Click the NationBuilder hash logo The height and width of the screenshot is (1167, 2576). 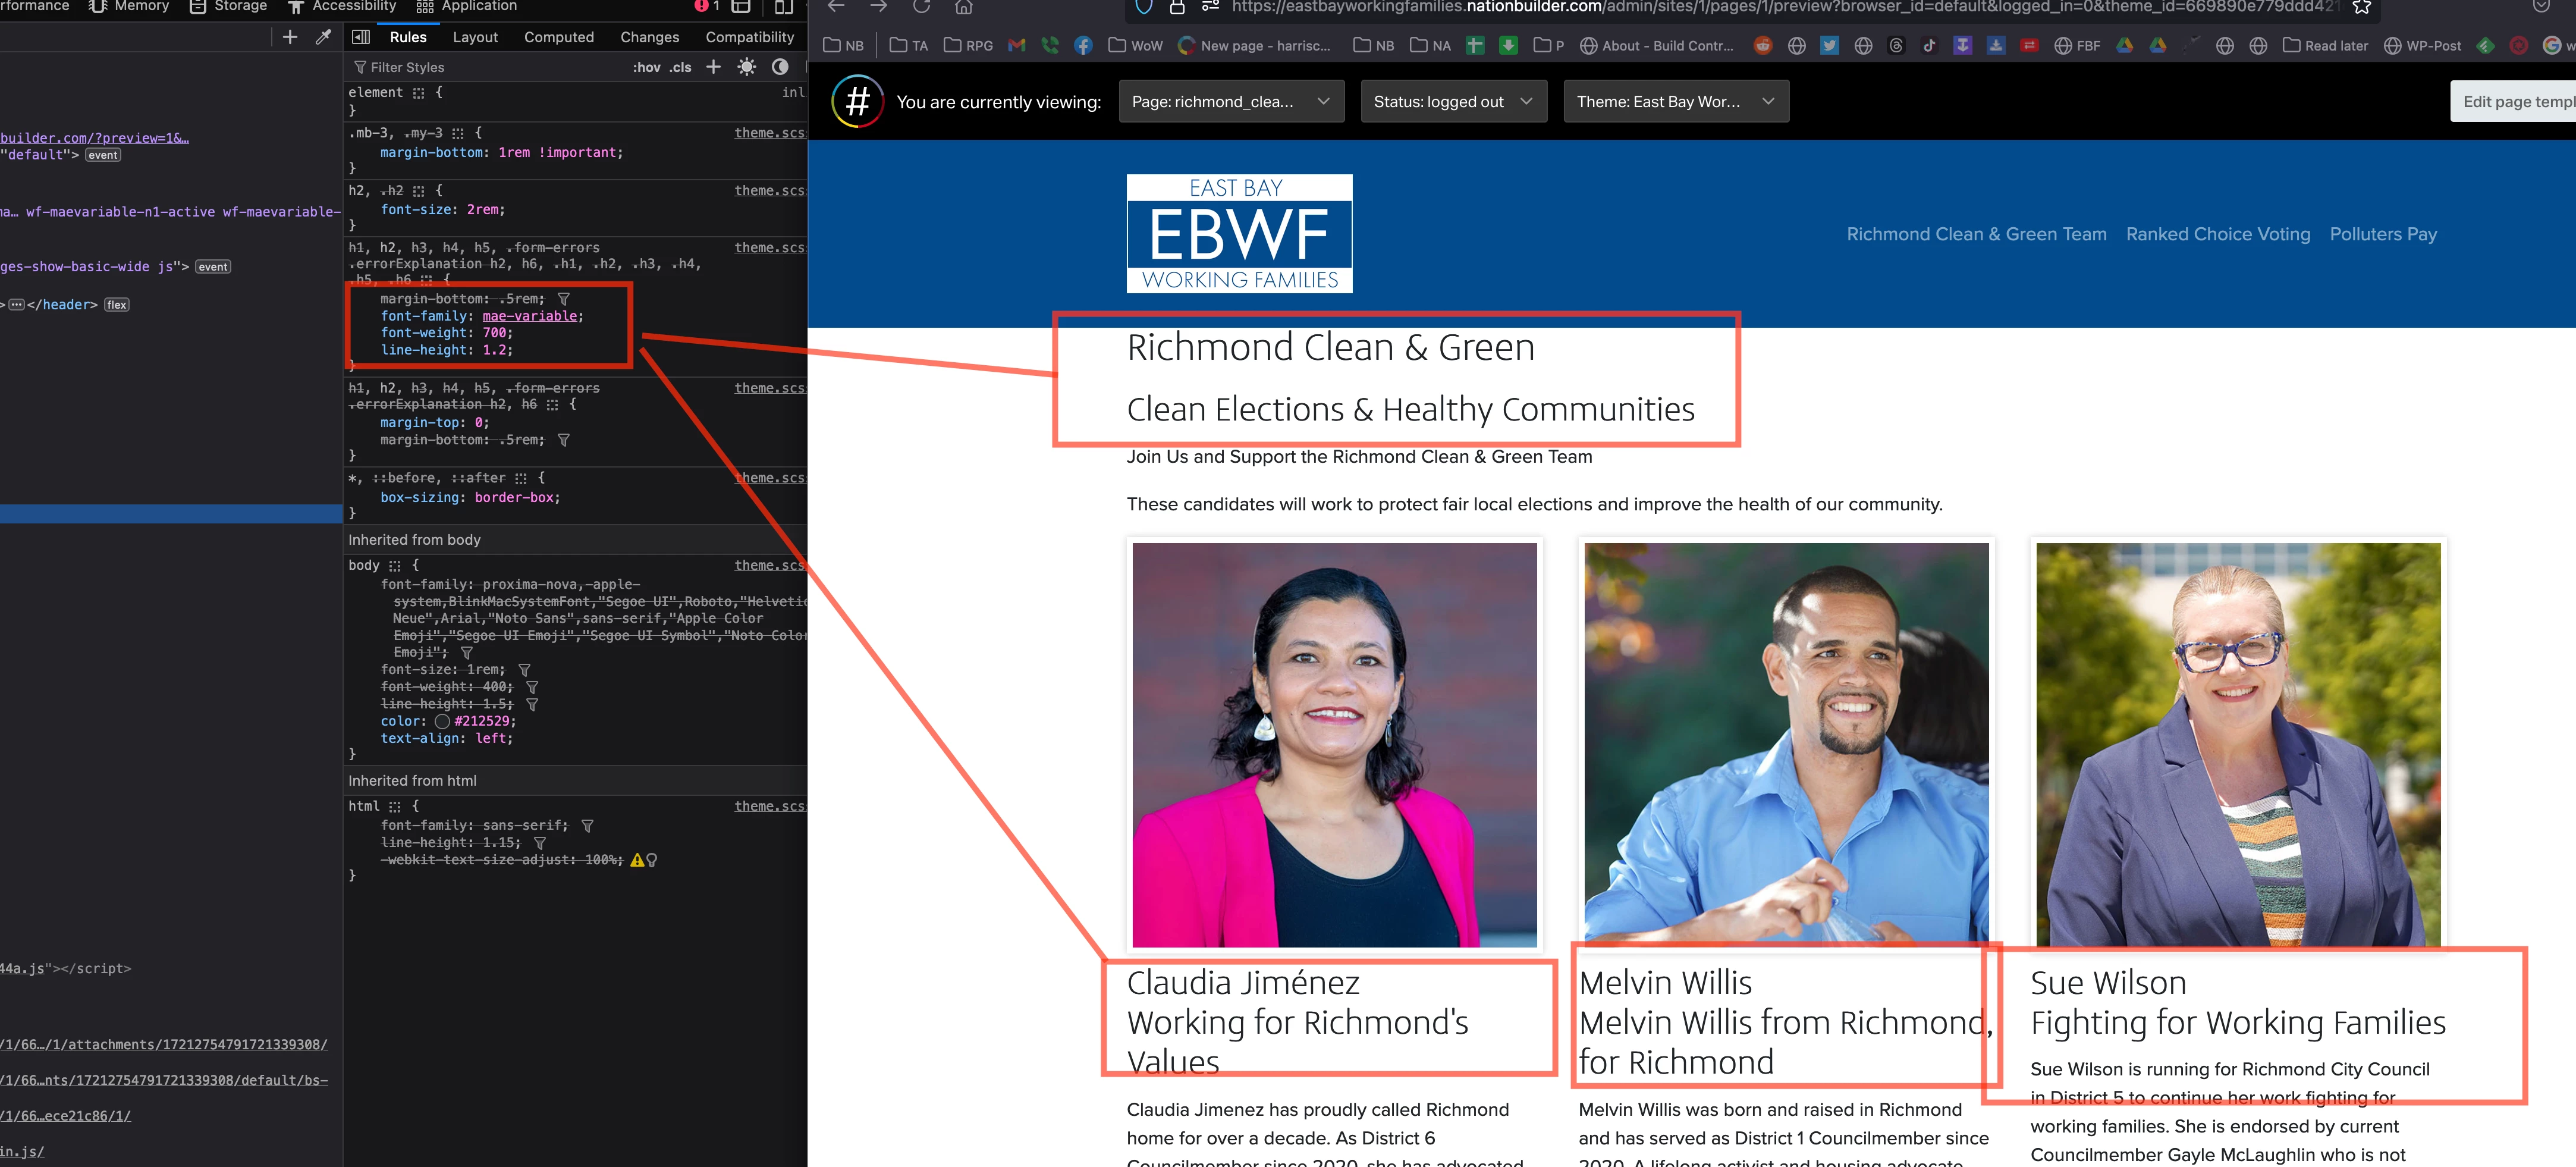pyautogui.click(x=857, y=101)
